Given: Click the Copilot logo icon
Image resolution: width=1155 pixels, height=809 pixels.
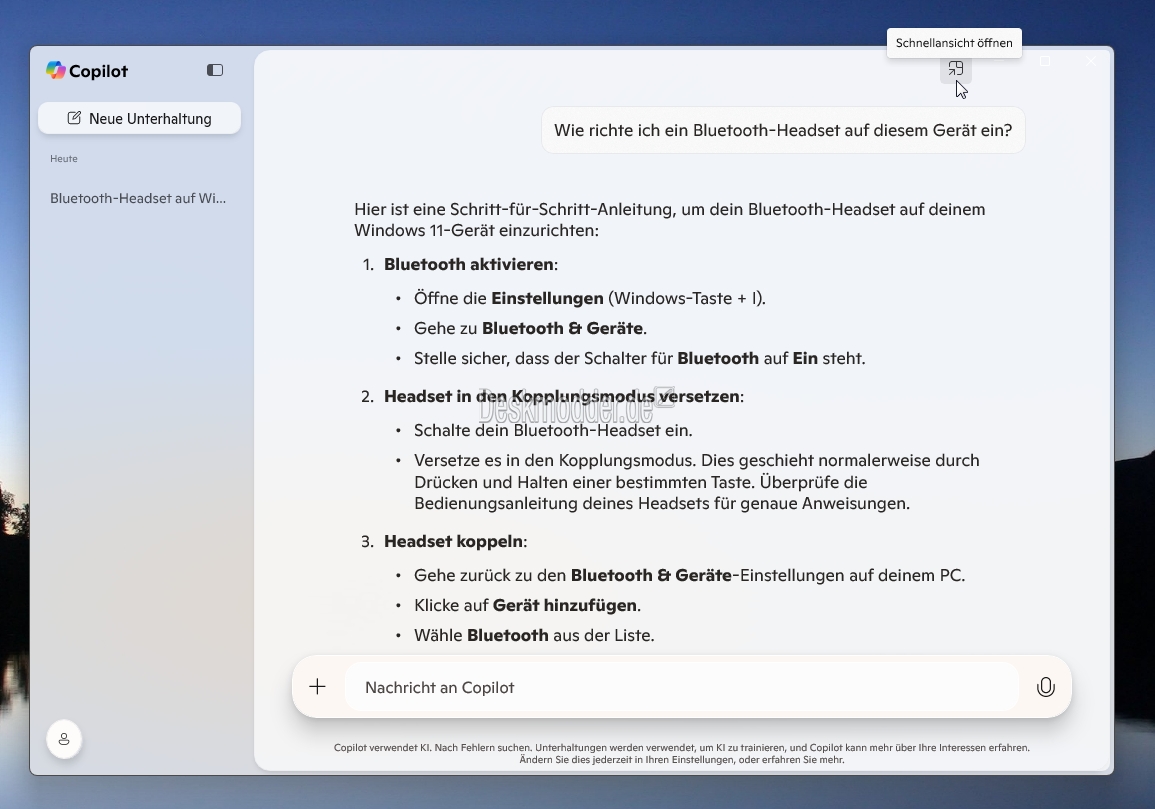Looking at the screenshot, I should [56, 70].
